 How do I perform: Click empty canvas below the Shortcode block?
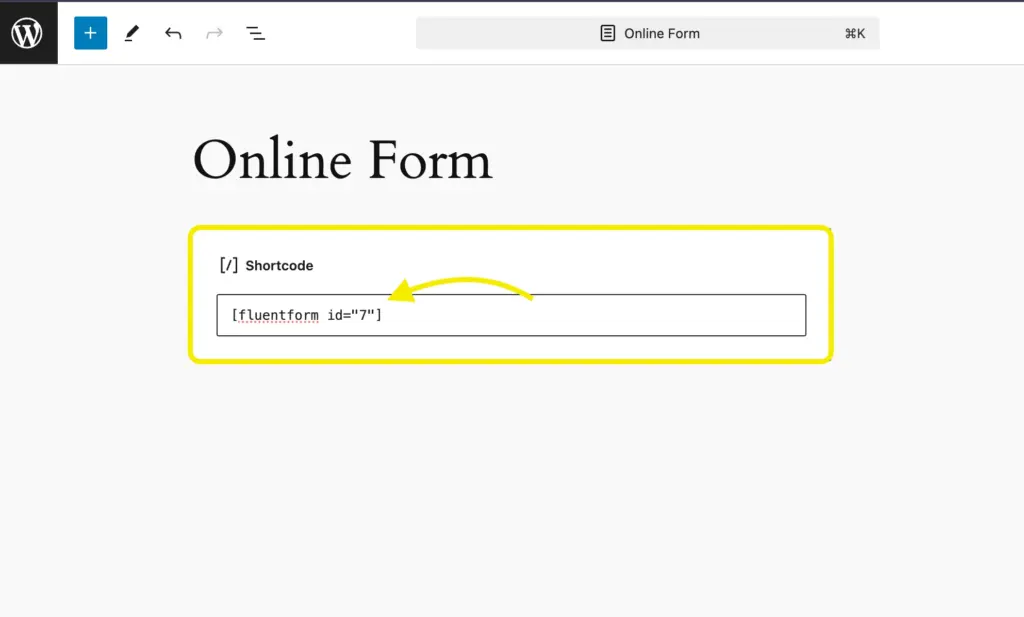point(510,480)
